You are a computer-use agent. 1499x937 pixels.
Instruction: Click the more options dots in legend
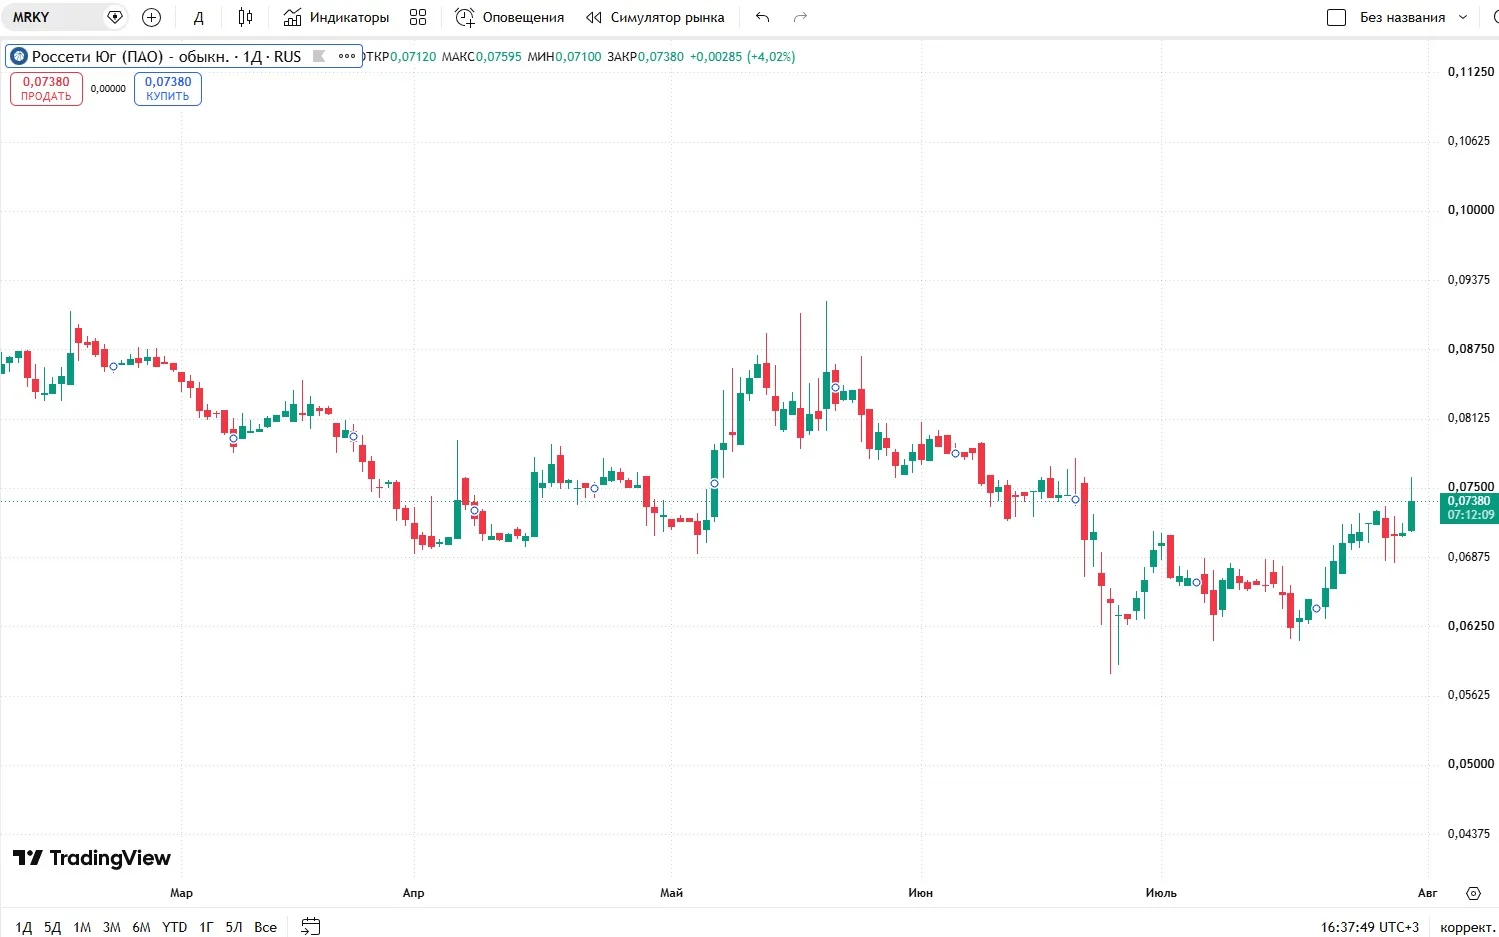(346, 56)
